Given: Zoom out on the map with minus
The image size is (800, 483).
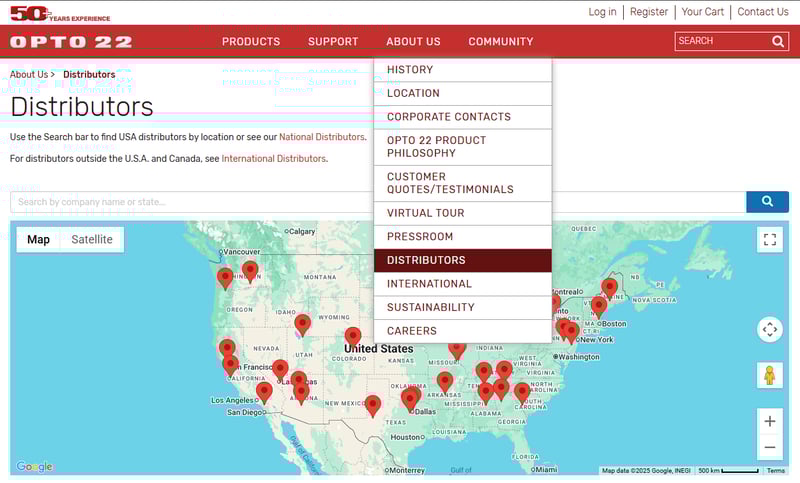Looking at the screenshot, I should tap(769, 447).
